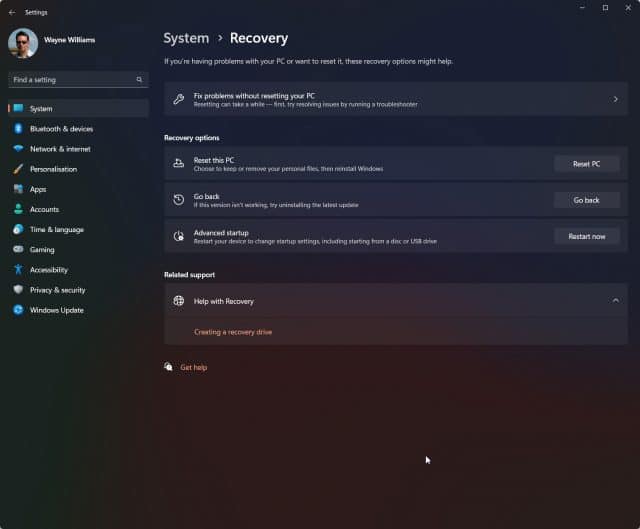Viewport: 640px width, 529px height.
Task: Open Network & internet wifi icon
Action: pos(18,149)
